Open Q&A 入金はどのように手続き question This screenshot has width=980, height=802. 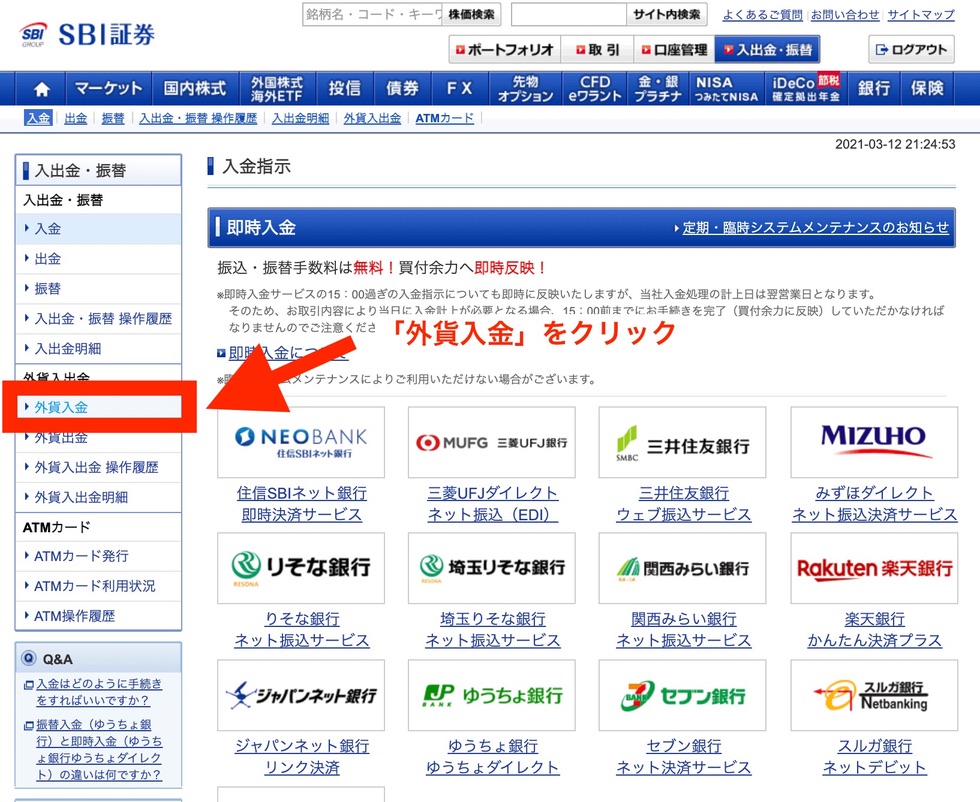[x=99, y=692]
